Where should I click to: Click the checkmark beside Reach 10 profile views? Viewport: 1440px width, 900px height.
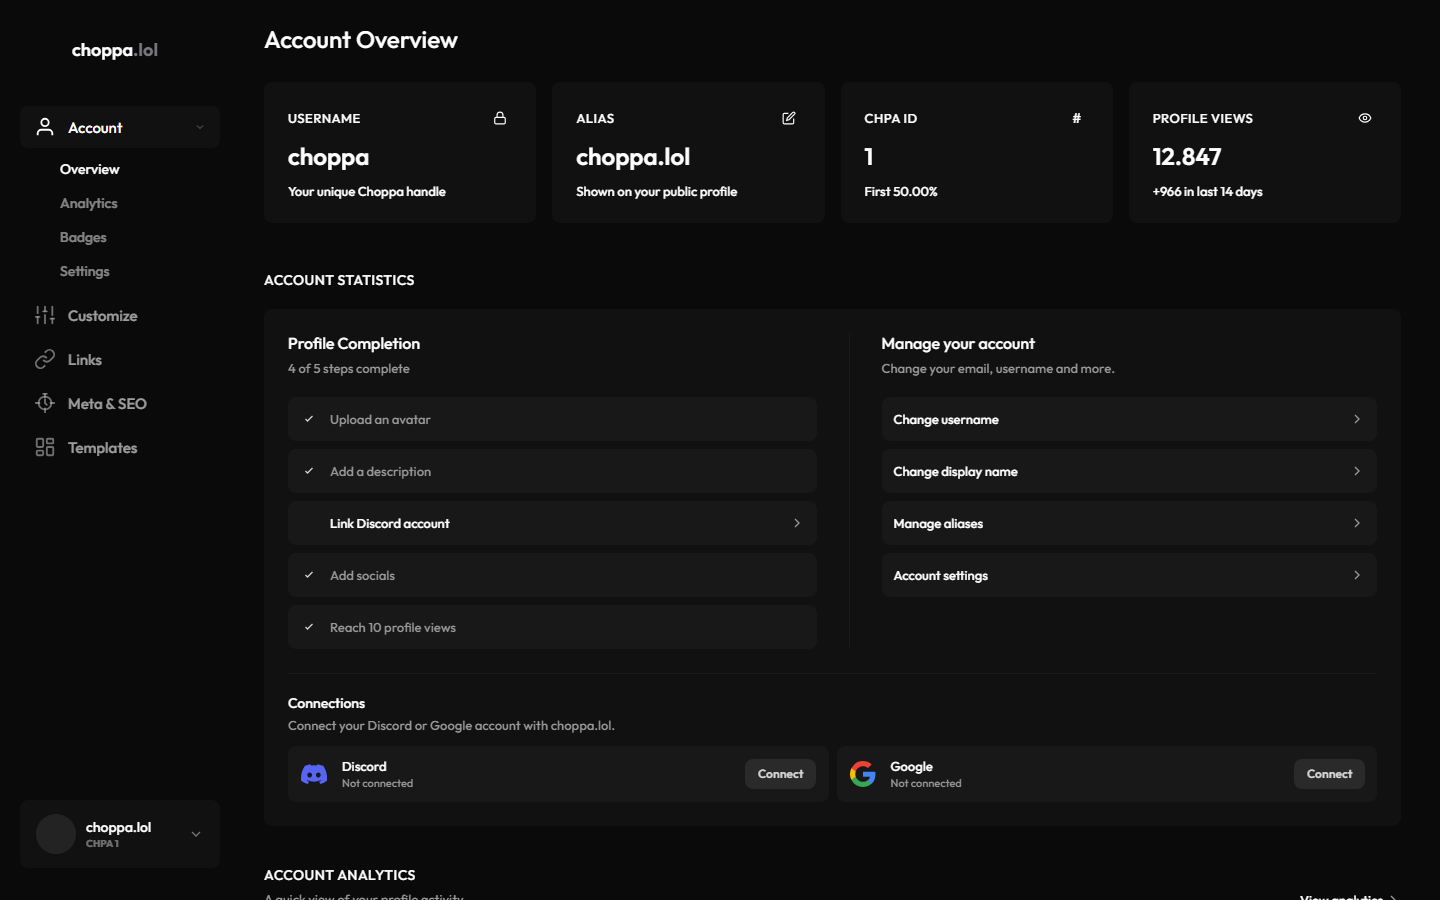click(309, 627)
